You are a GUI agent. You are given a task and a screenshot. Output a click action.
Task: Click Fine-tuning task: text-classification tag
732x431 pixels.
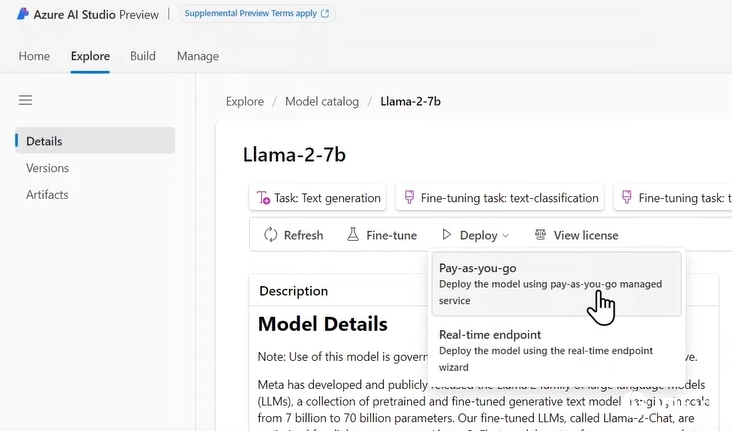click(500, 198)
